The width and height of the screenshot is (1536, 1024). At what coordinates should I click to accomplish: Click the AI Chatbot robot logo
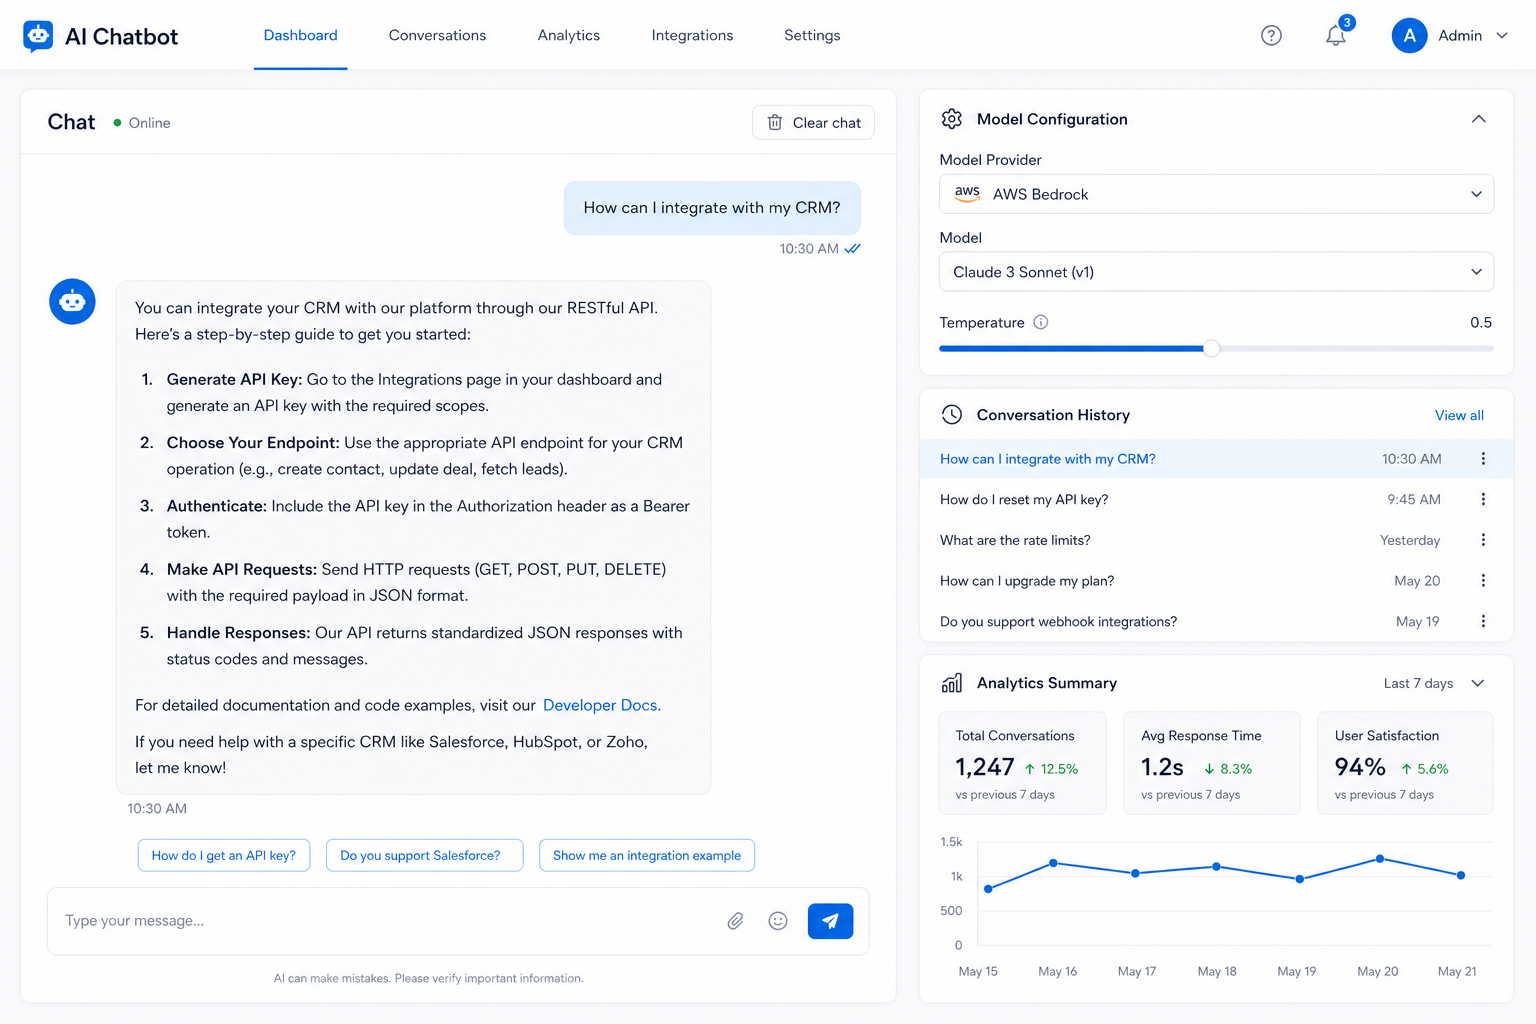pyautogui.click(x=38, y=36)
